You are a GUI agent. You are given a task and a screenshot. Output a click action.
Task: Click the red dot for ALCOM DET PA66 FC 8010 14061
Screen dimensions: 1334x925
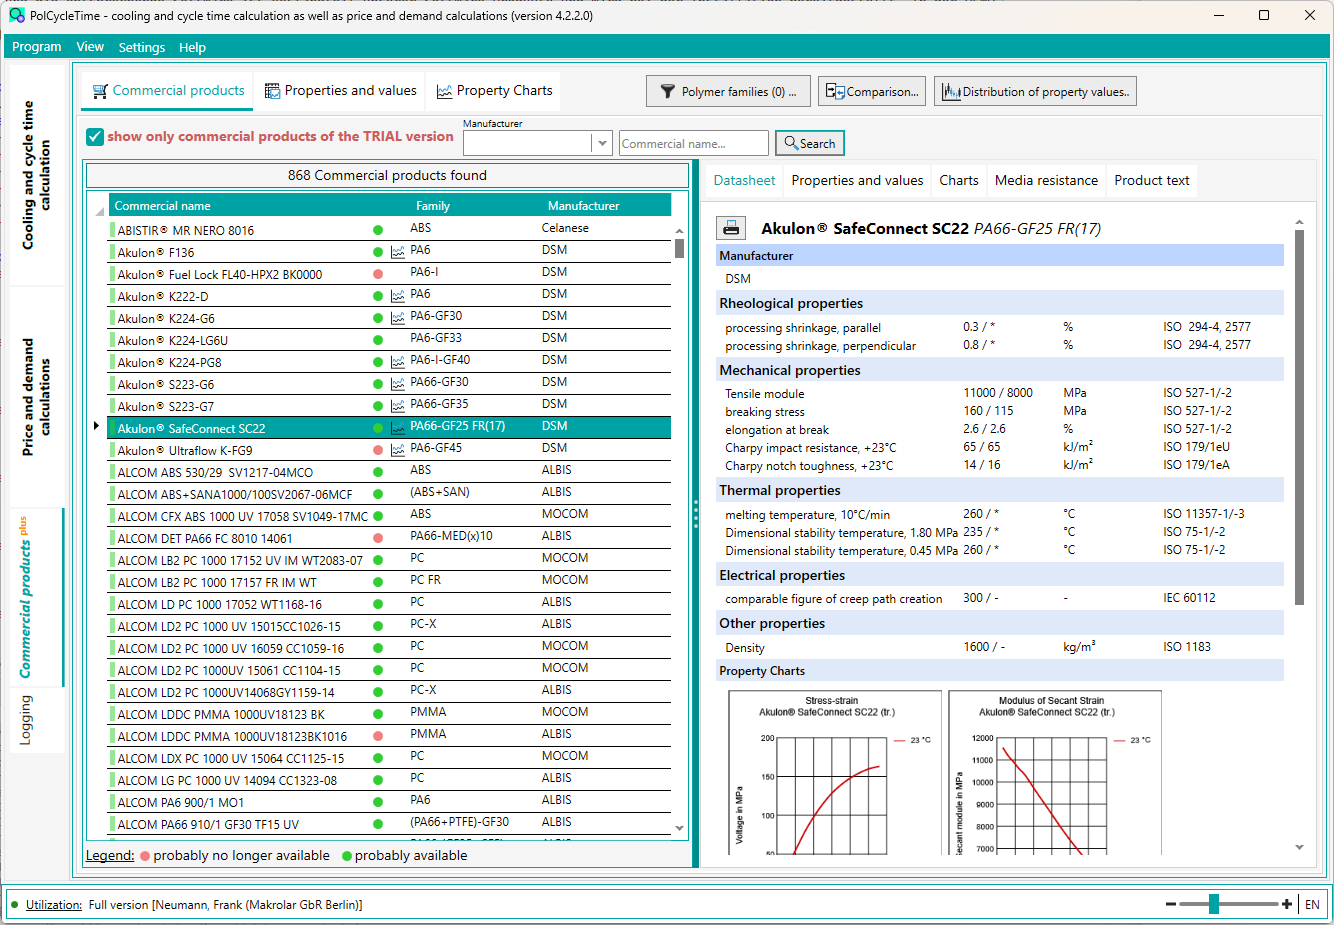click(378, 538)
